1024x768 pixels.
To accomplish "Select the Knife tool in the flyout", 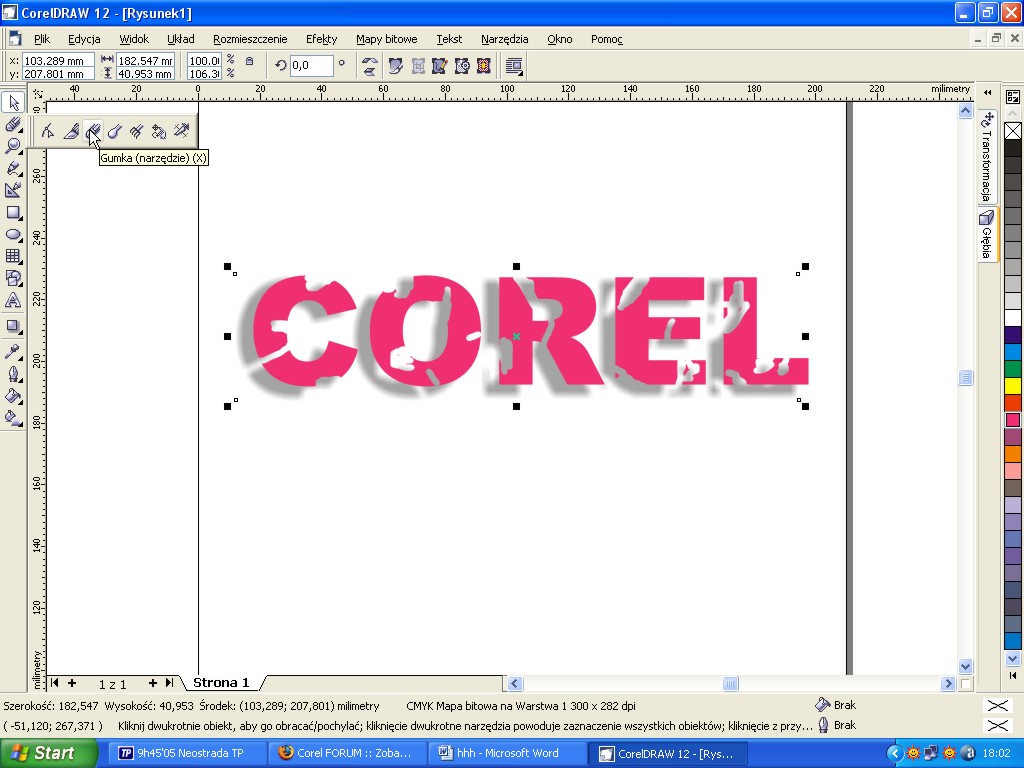I will click(x=70, y=131).
